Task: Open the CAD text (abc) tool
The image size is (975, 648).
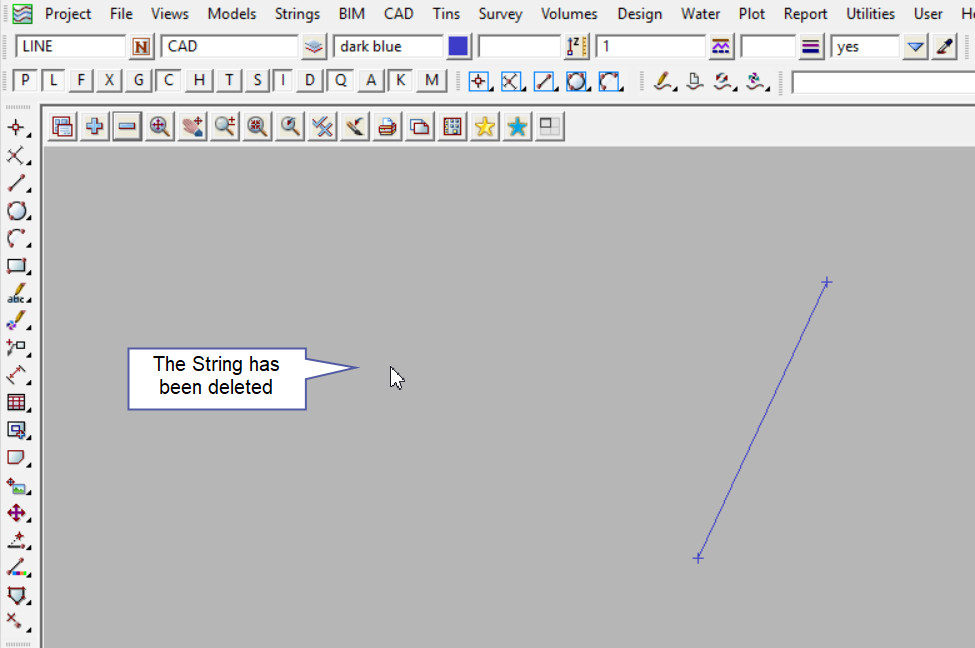Action: click(17, 293)
